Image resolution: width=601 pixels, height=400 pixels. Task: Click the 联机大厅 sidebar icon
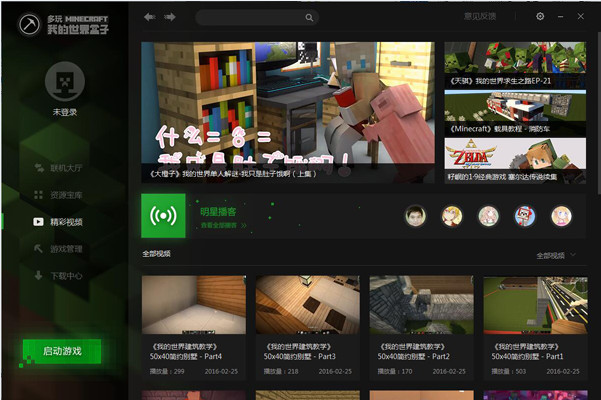[x=39, y=168]
